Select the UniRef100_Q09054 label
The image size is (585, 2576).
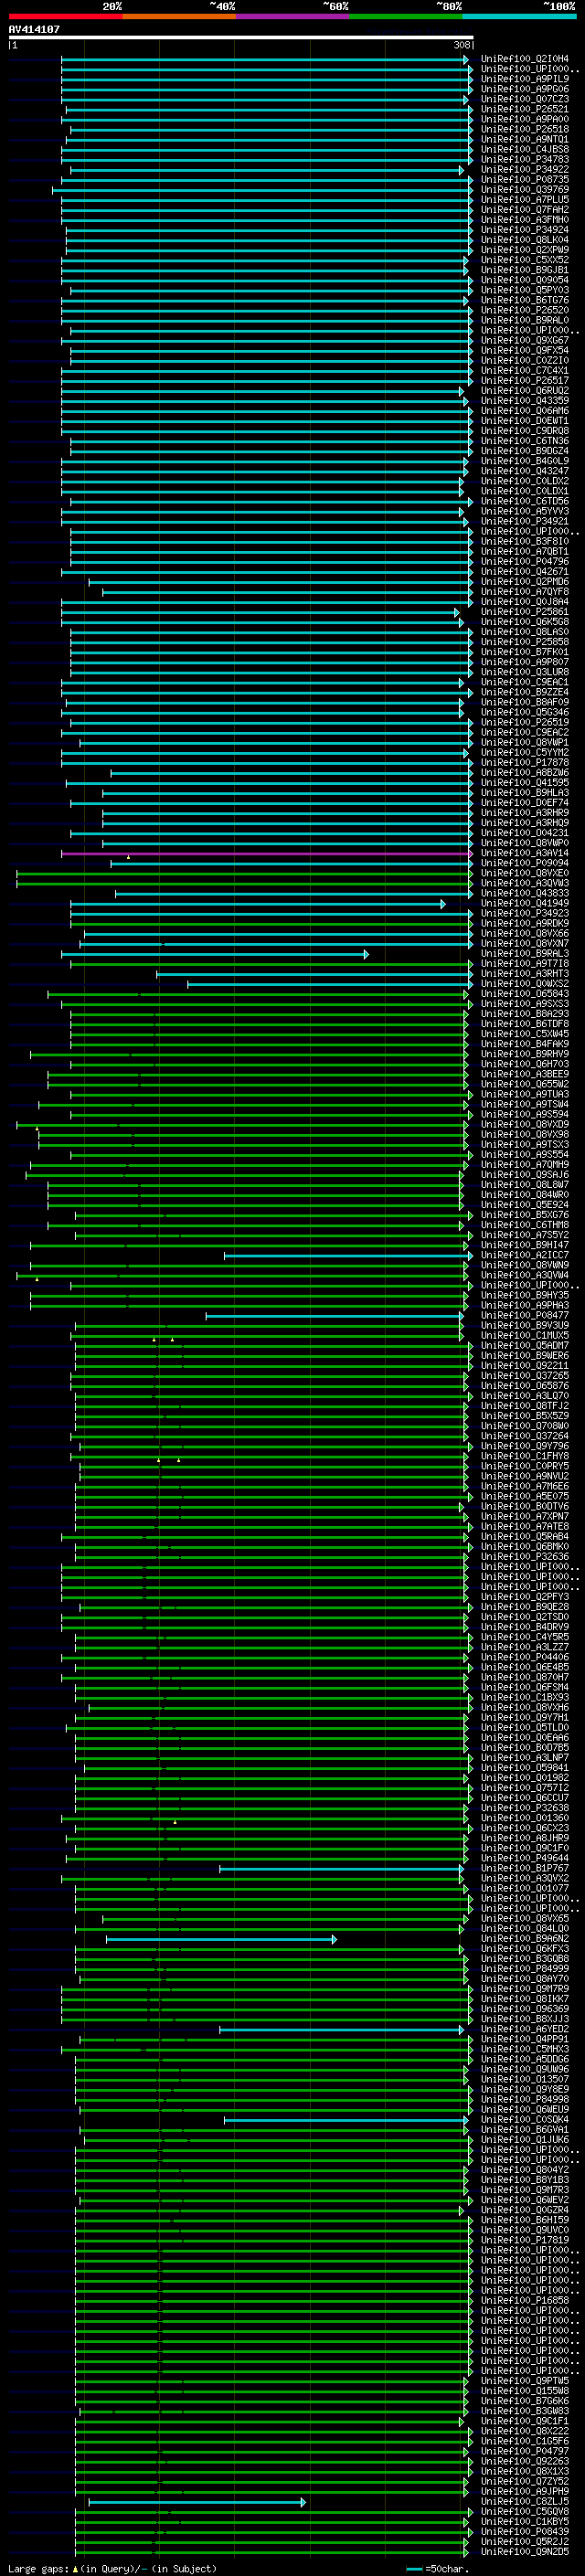(x=525, y=280)
